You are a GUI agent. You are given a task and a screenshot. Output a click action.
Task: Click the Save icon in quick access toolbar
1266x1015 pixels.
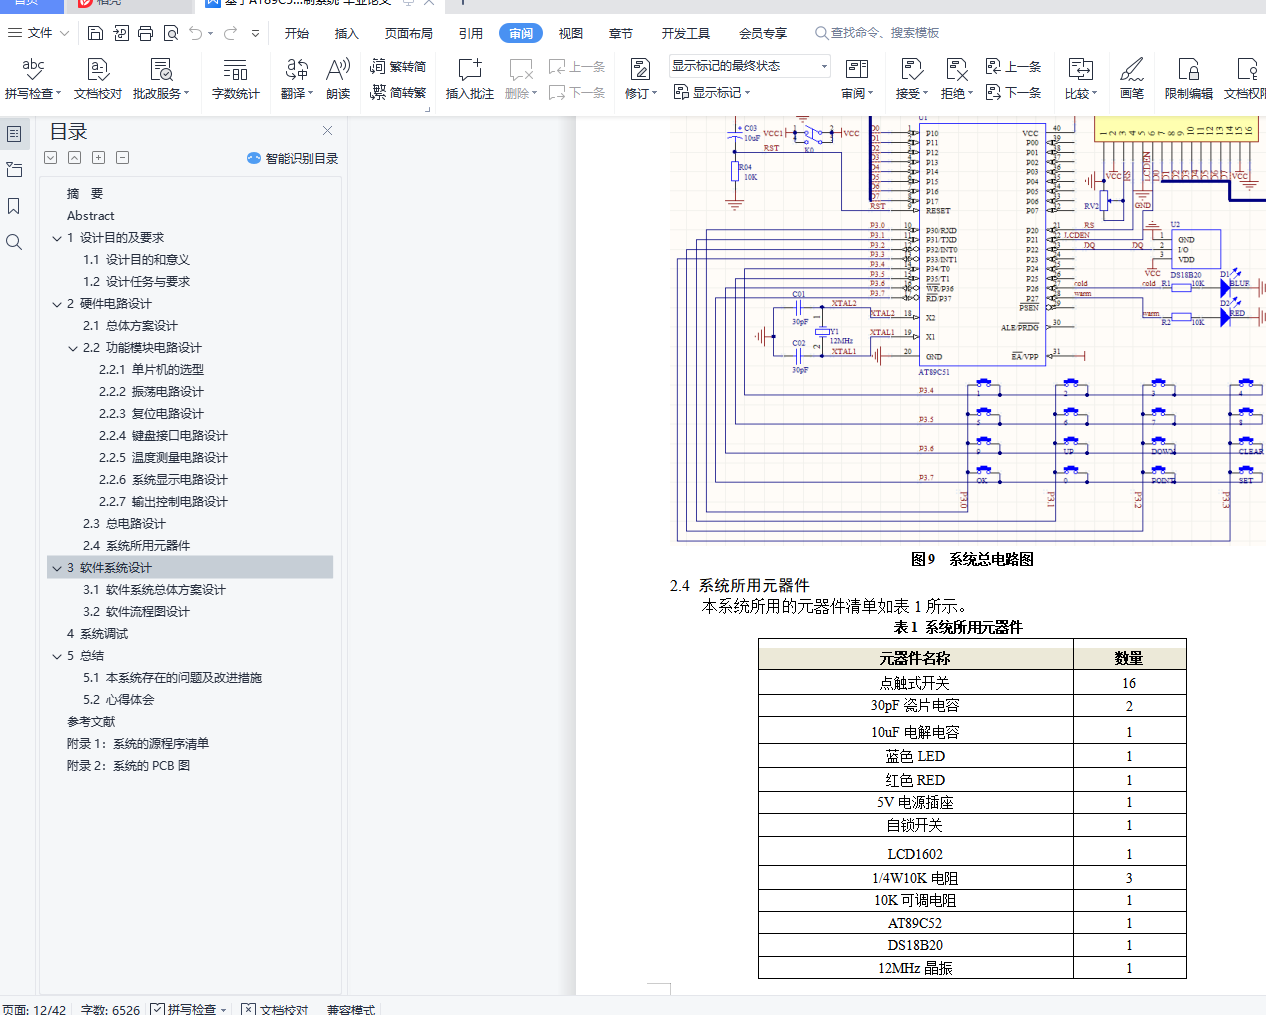coord(95,33)
